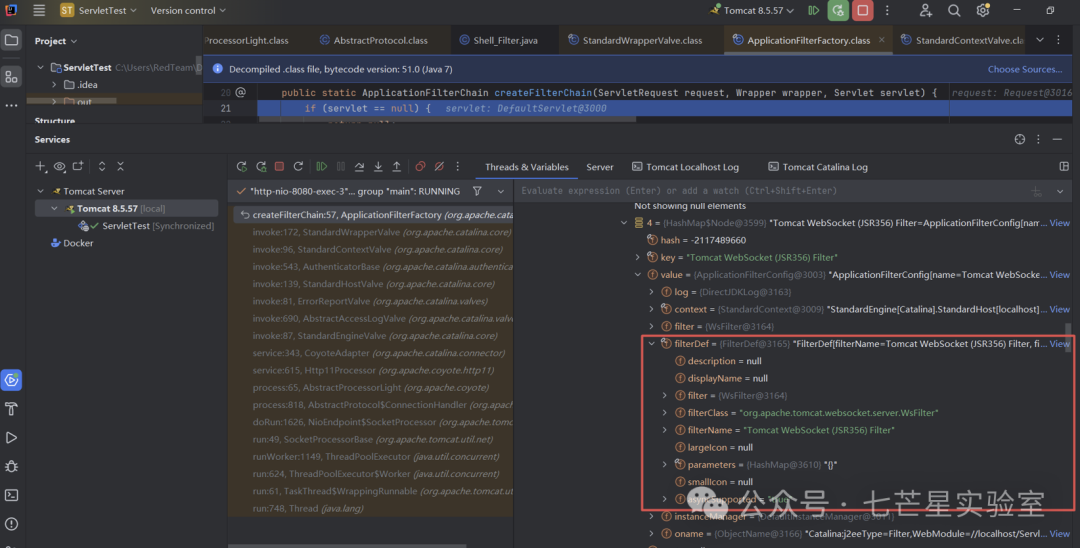Screen dimensions: 1080x548
Task: Open ServletTest project dropdown
Action: click(x=98, y=10)
